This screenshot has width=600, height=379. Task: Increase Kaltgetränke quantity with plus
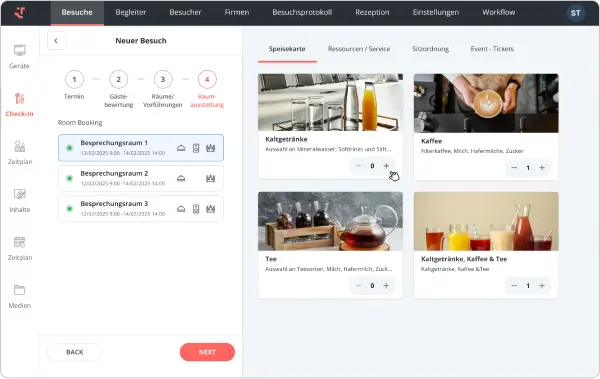(x=386, y=166)
